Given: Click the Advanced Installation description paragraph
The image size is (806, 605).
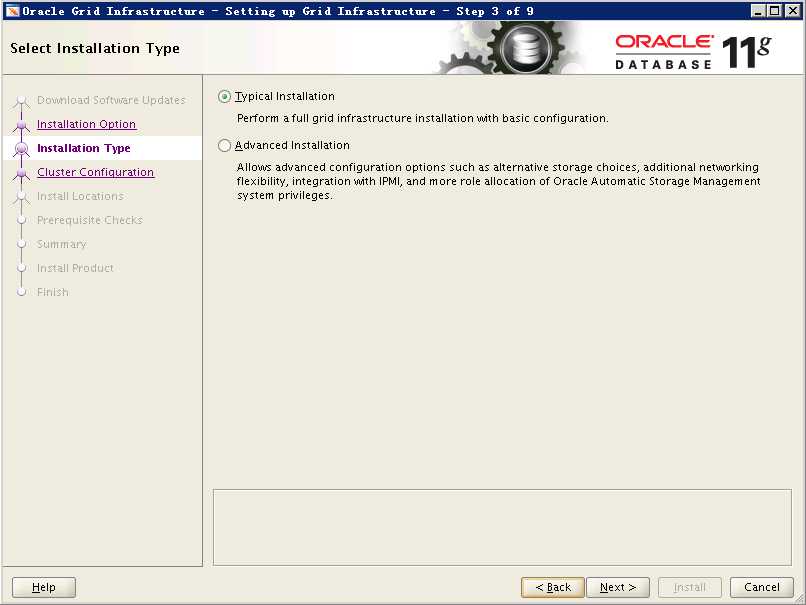Looking at the screenshot, I should 499,181.
